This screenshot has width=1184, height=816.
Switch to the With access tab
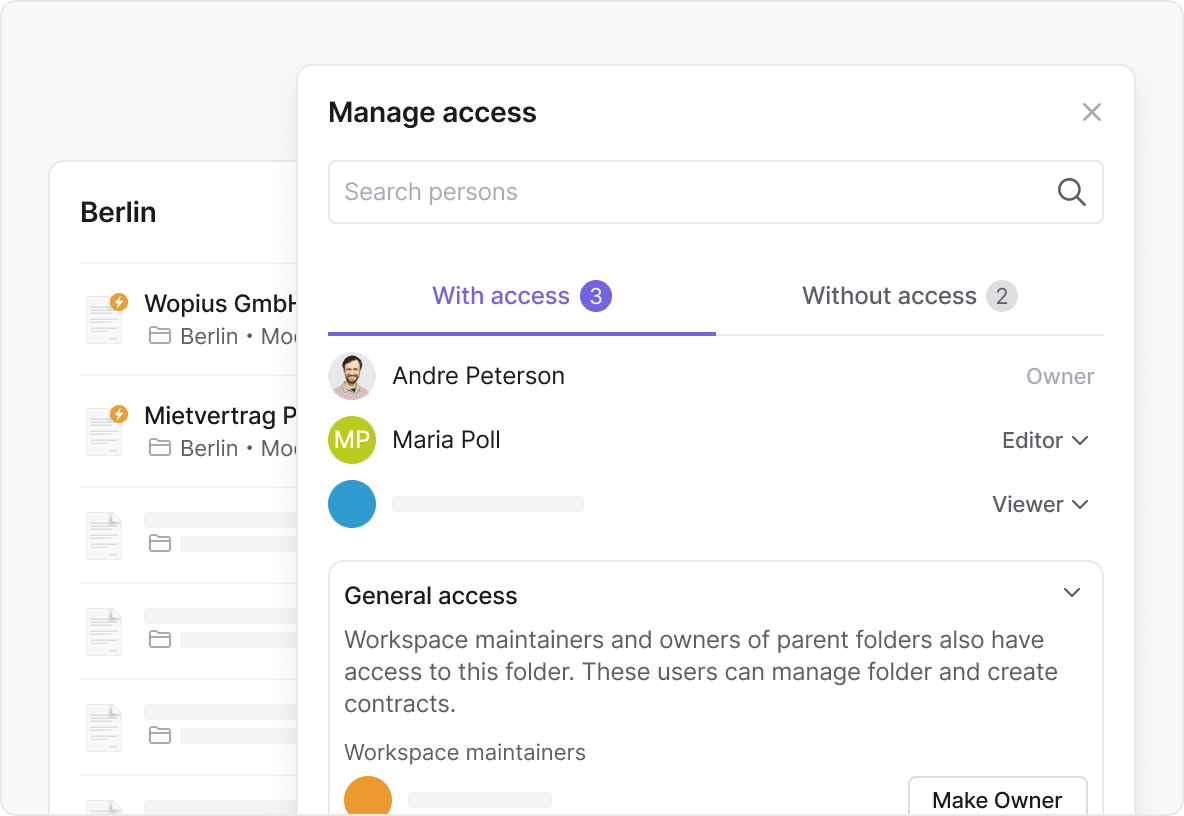[x=521, y=296]
